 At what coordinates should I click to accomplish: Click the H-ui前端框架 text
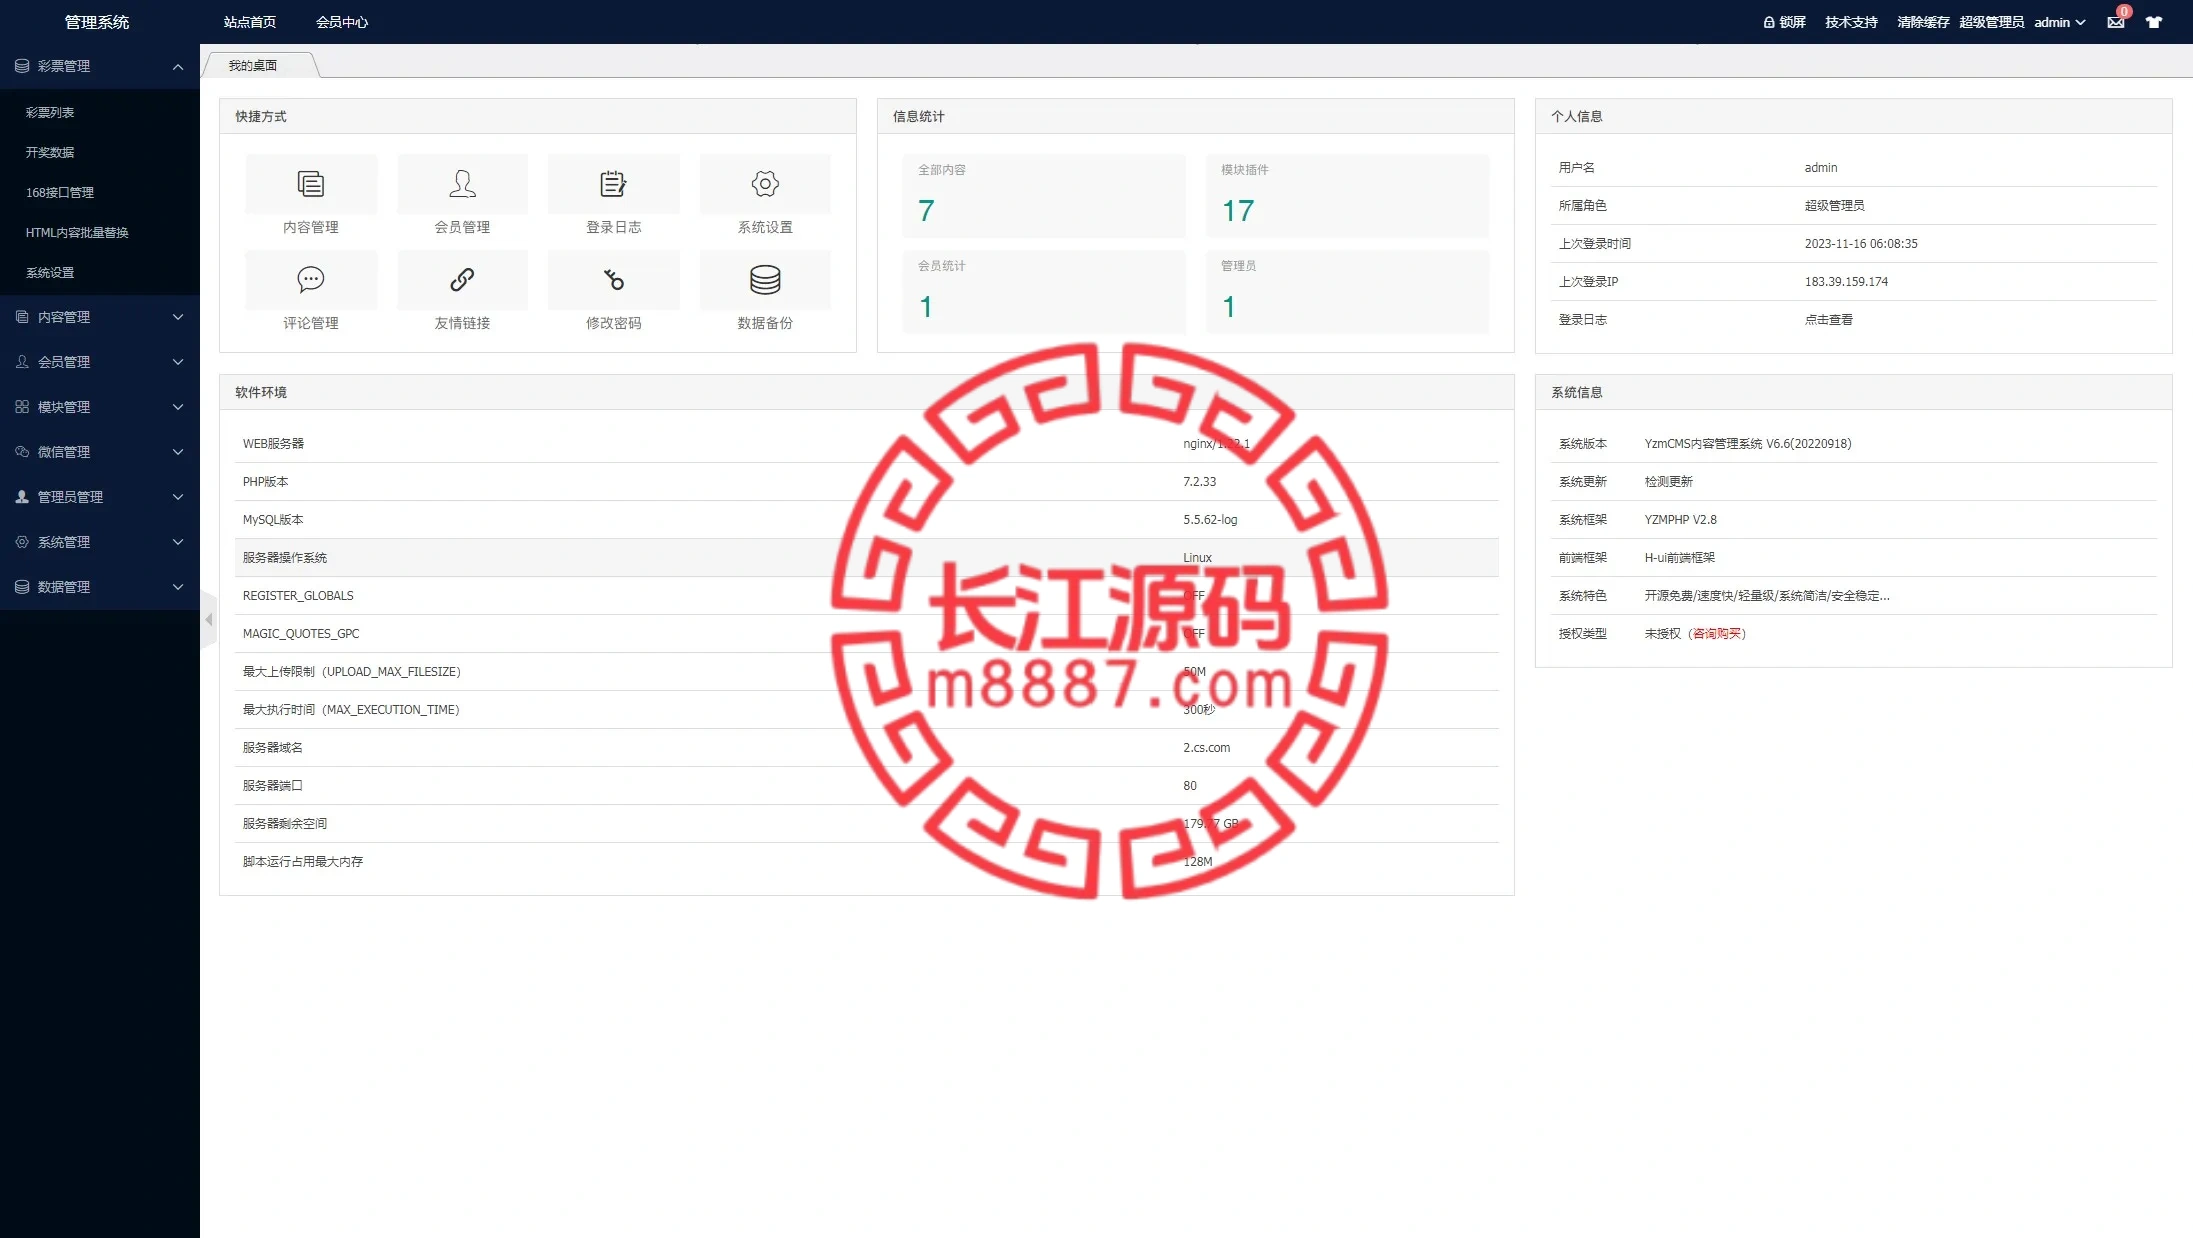point(1680,558)
